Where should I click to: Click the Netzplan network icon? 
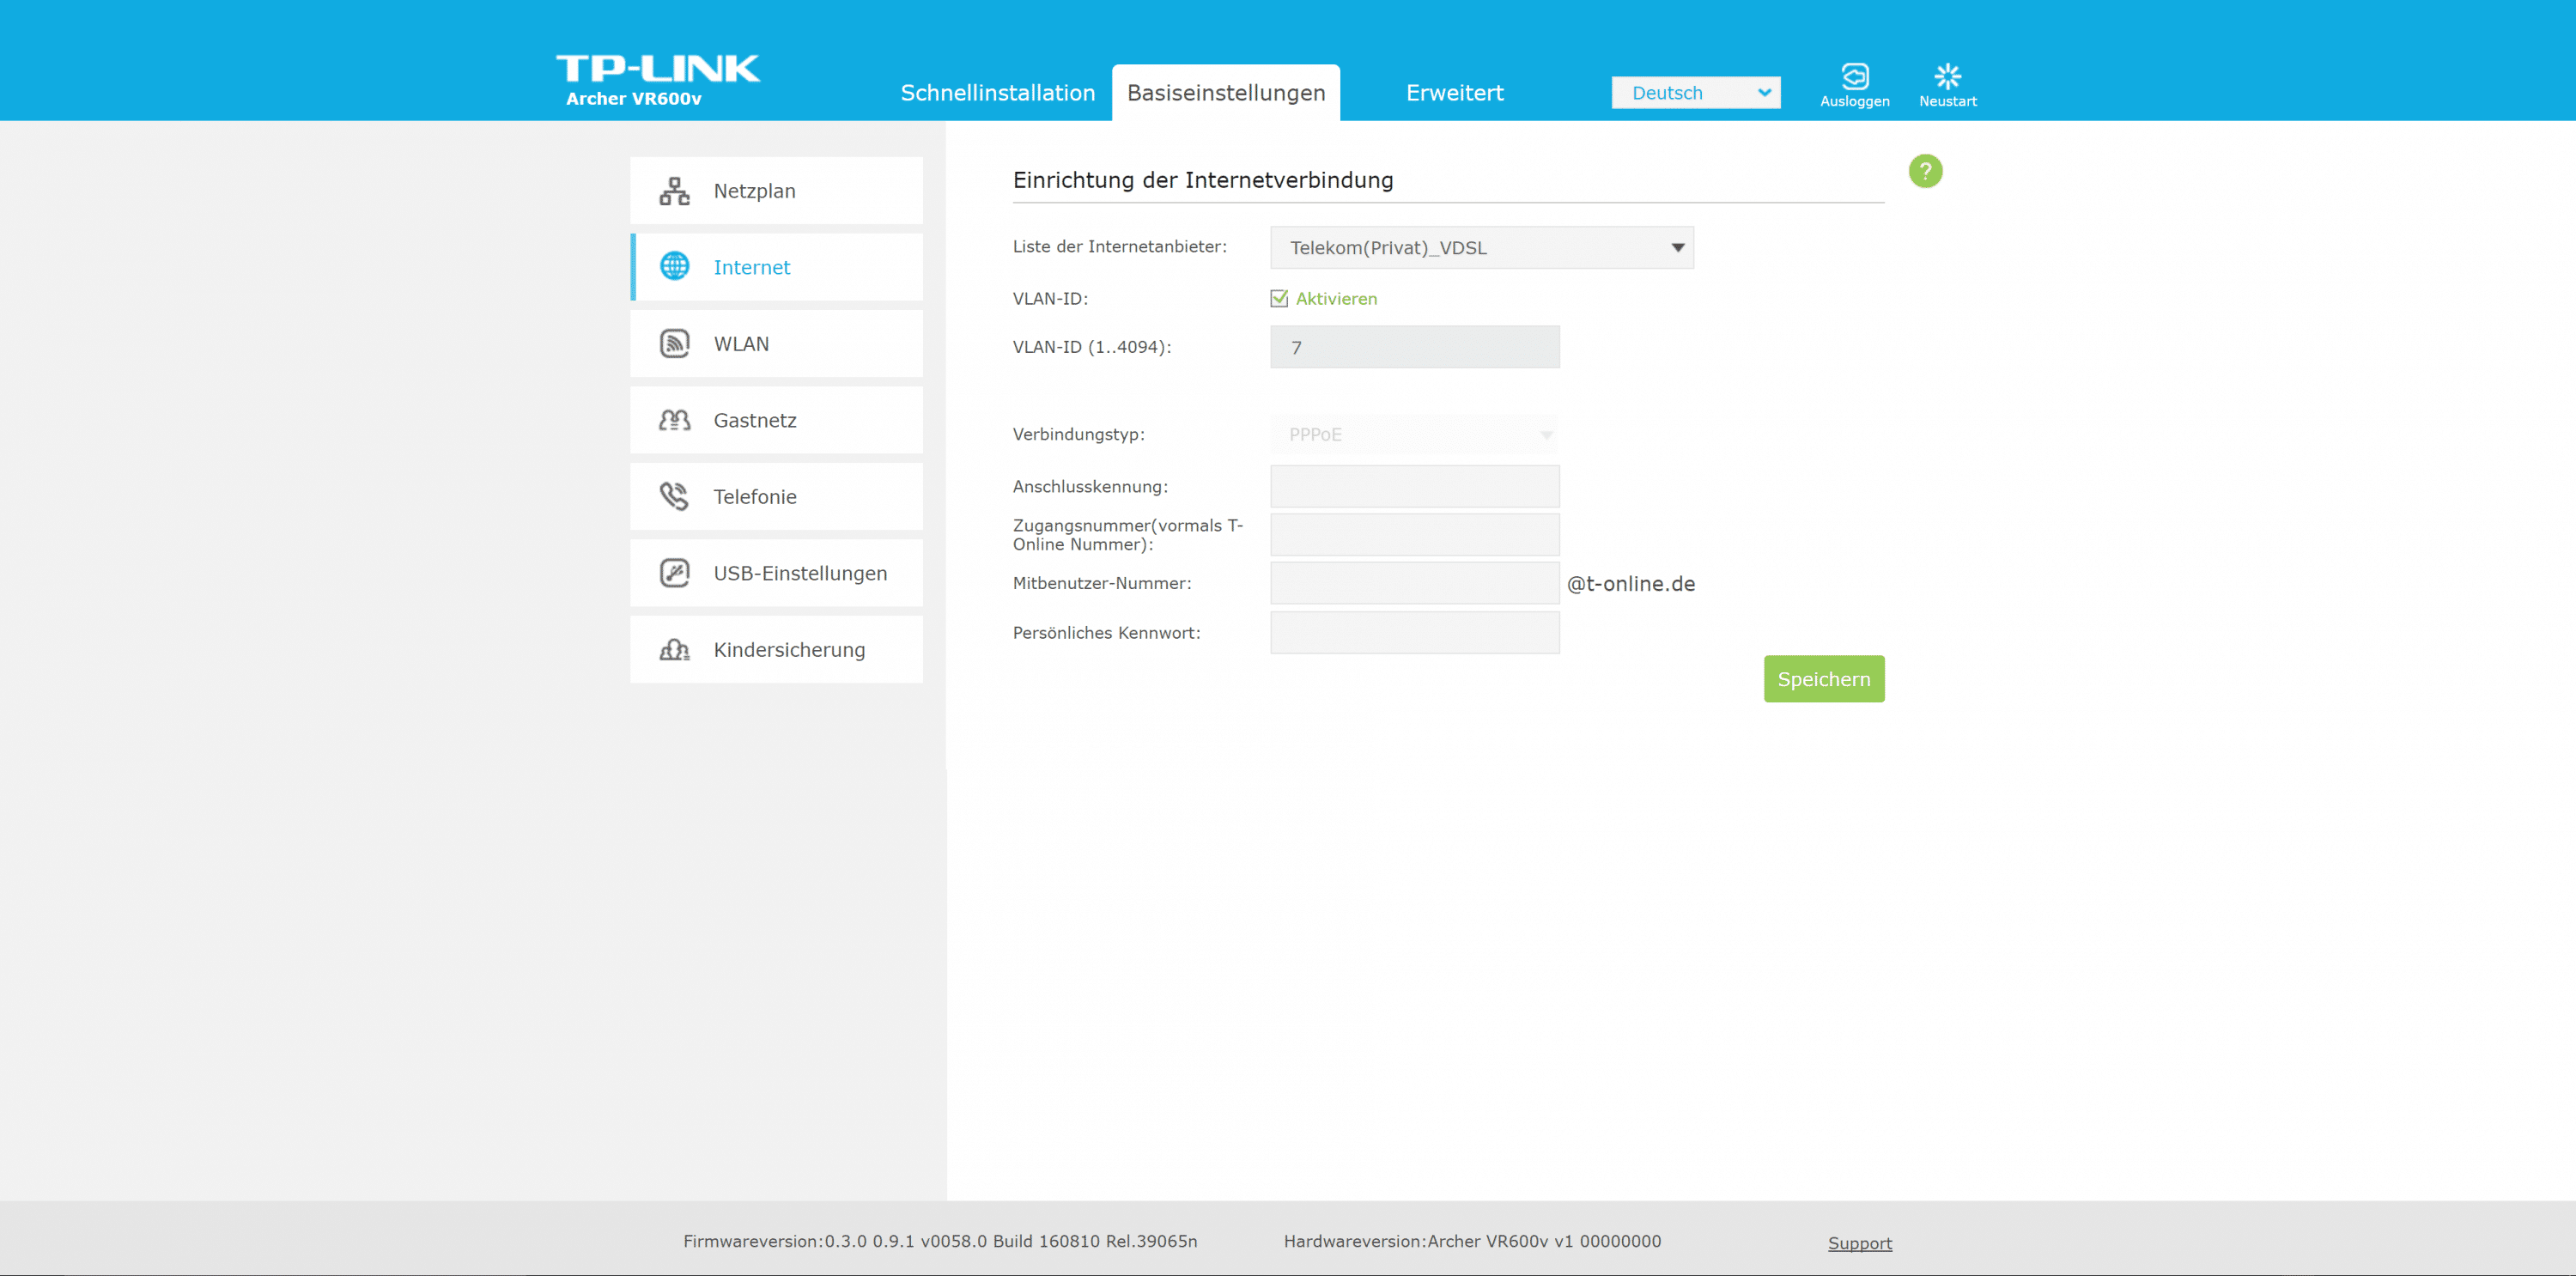(674, 191)
